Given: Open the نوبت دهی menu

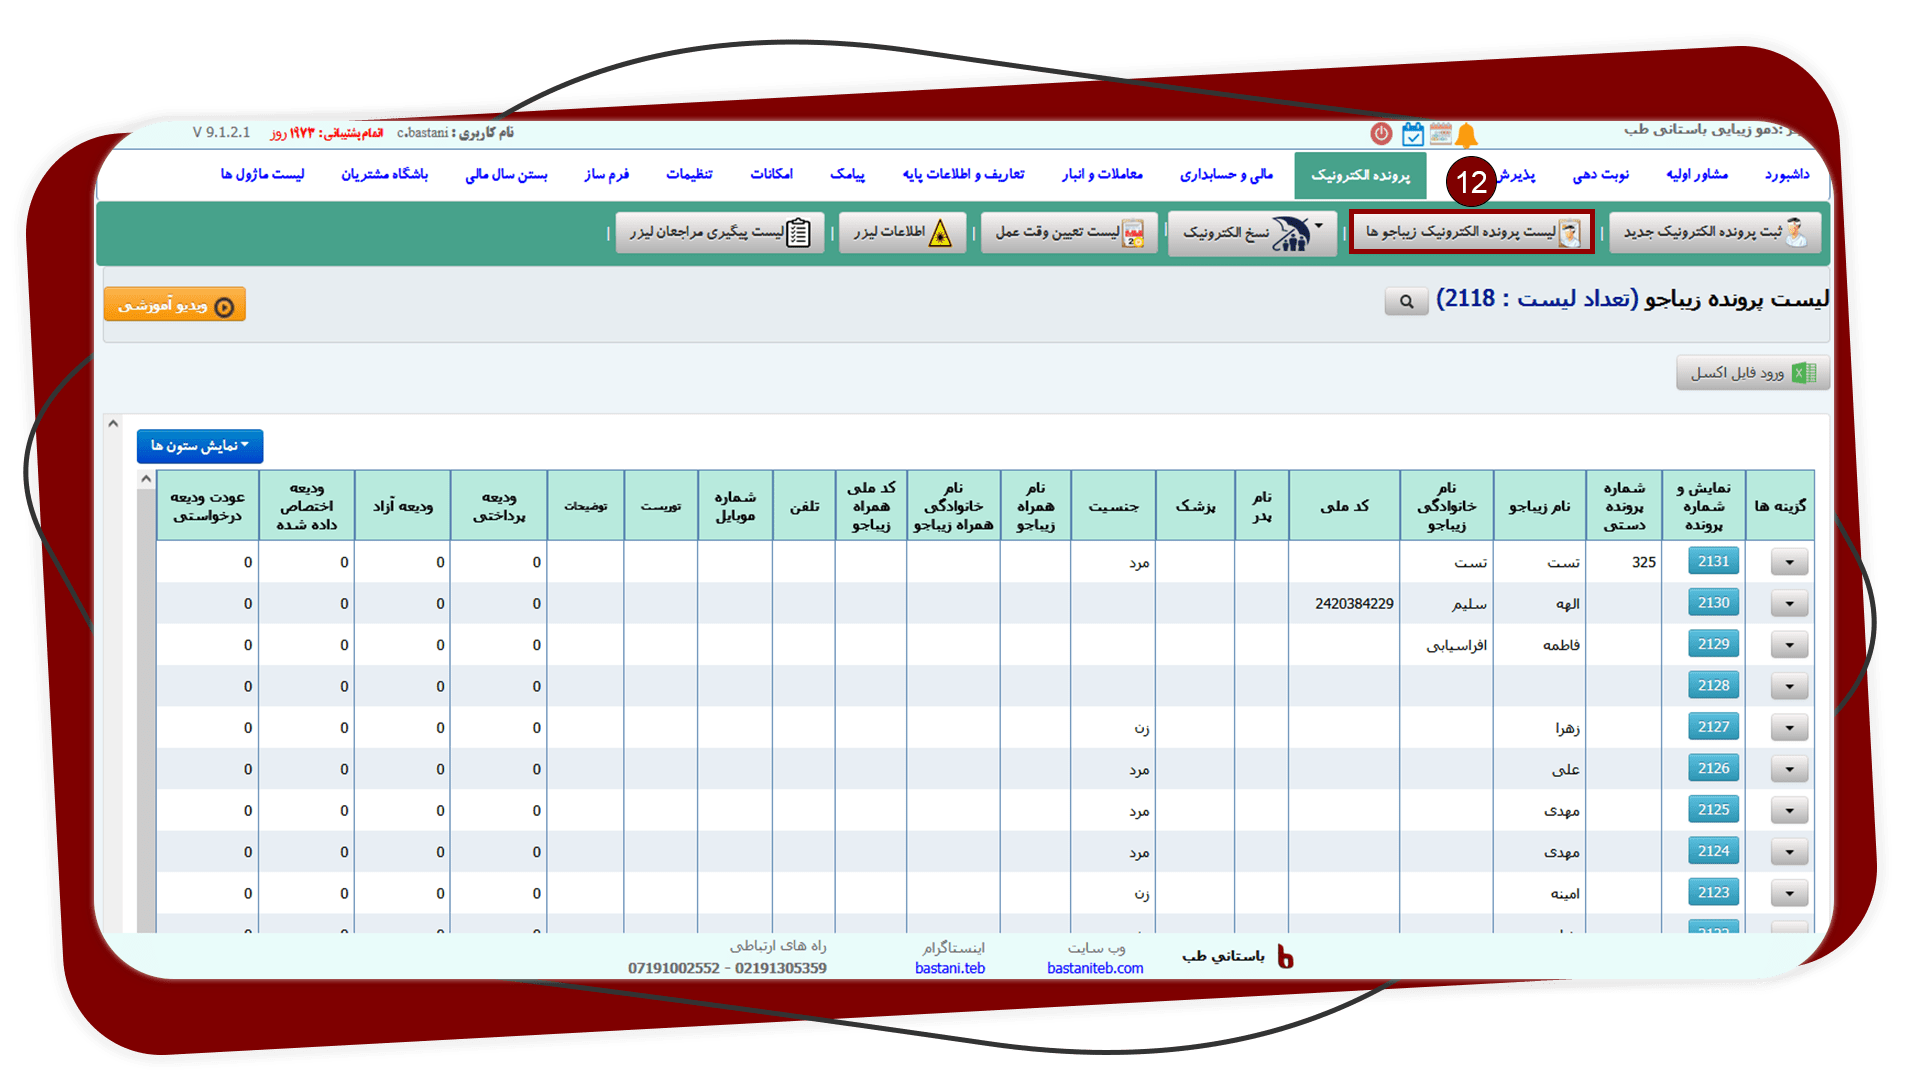Looking at the screenshot, I should (x=1601, y=175).
